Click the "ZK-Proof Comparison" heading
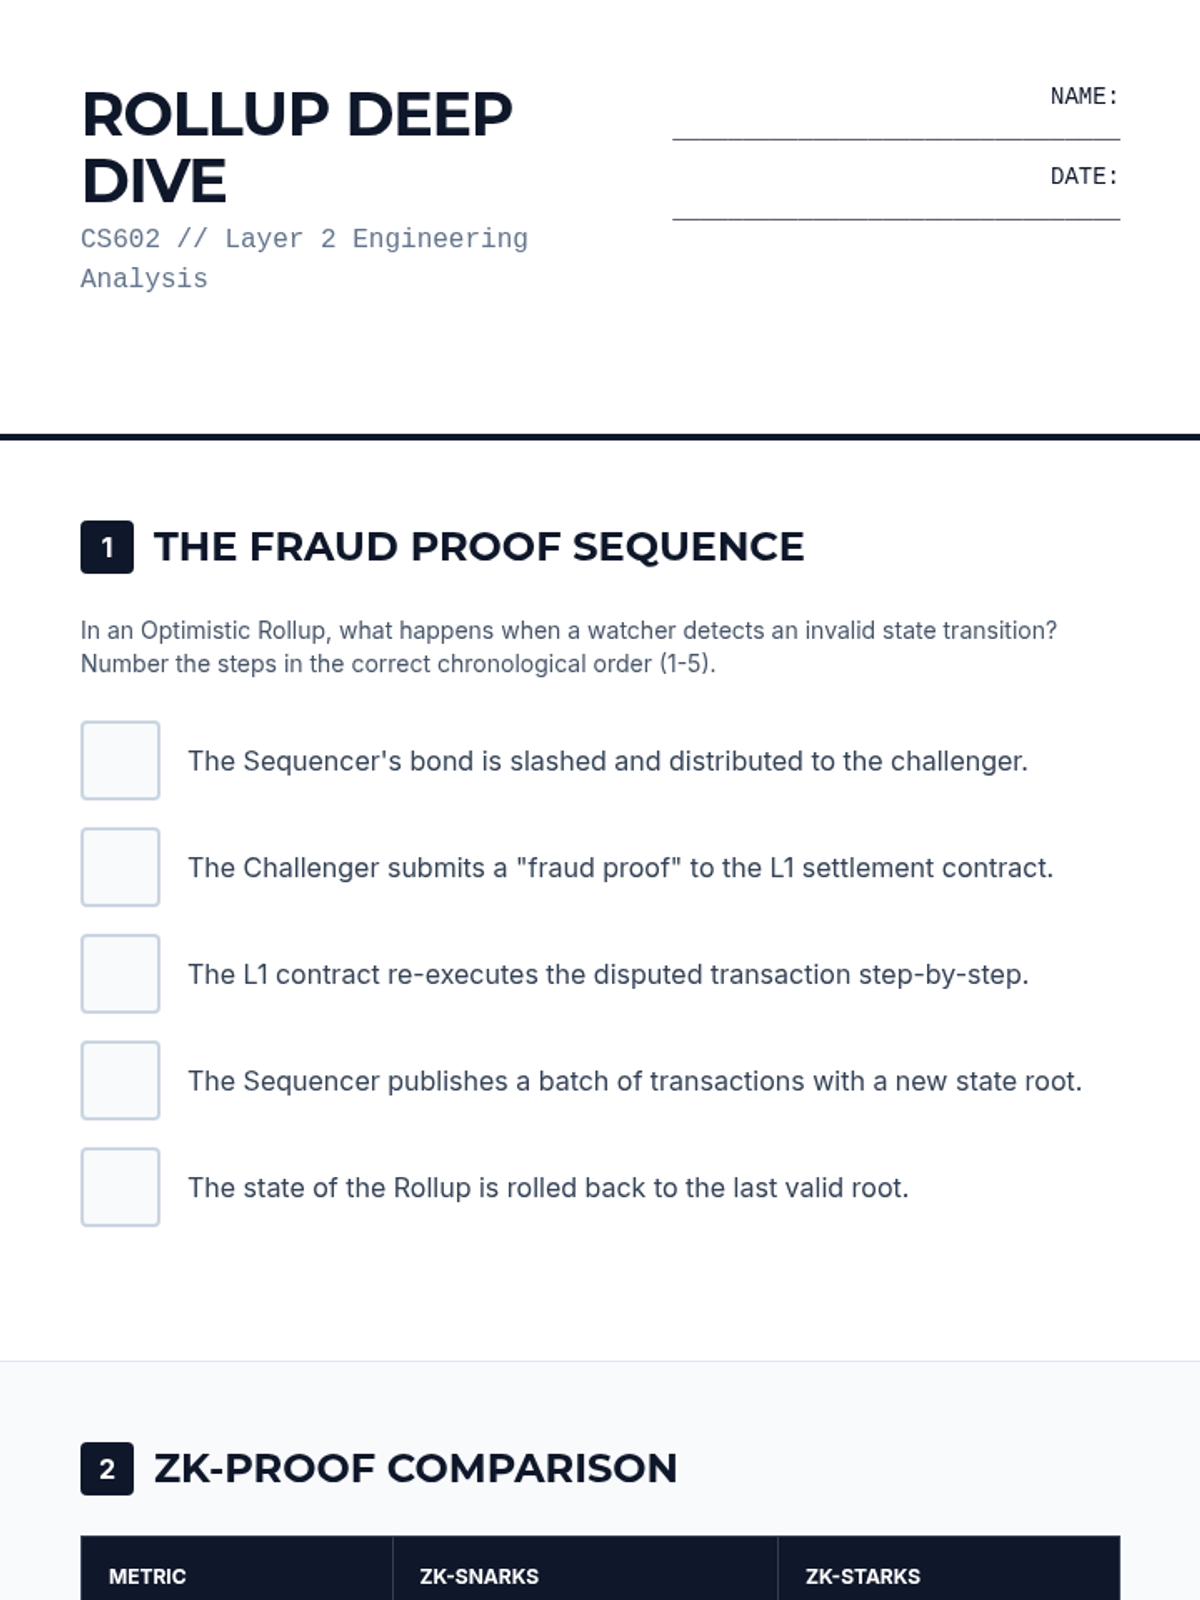This screenshot has width=1200, height=1600. 415,1469
